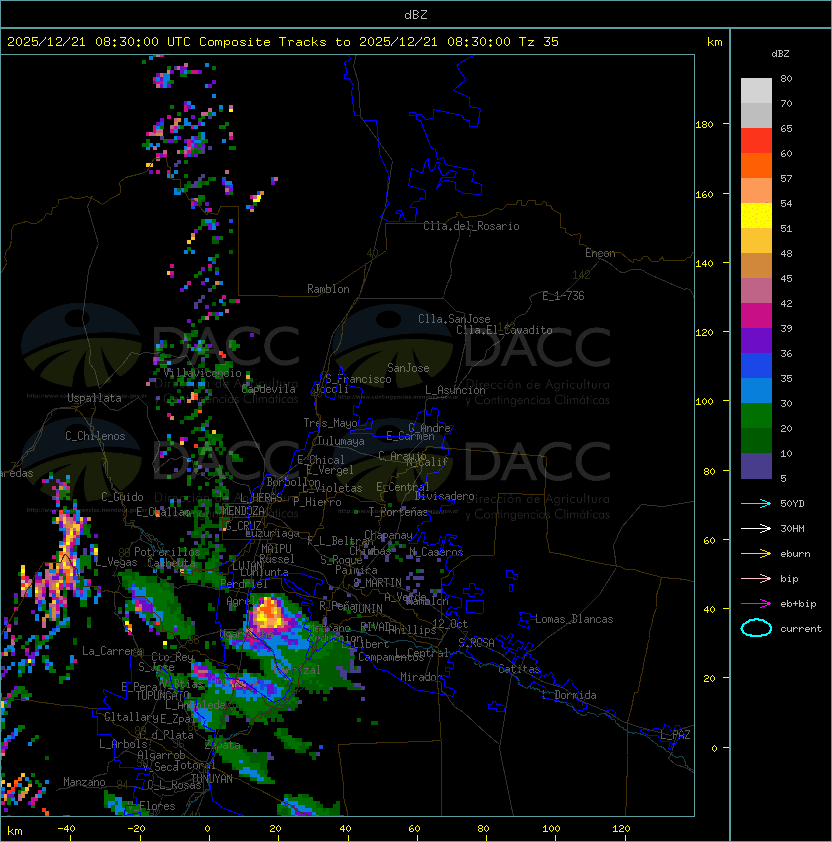Viewport: 832px width, 842px height.
Task: Click the 'L_Asuncion' map label
Action: tap(455, 390)
